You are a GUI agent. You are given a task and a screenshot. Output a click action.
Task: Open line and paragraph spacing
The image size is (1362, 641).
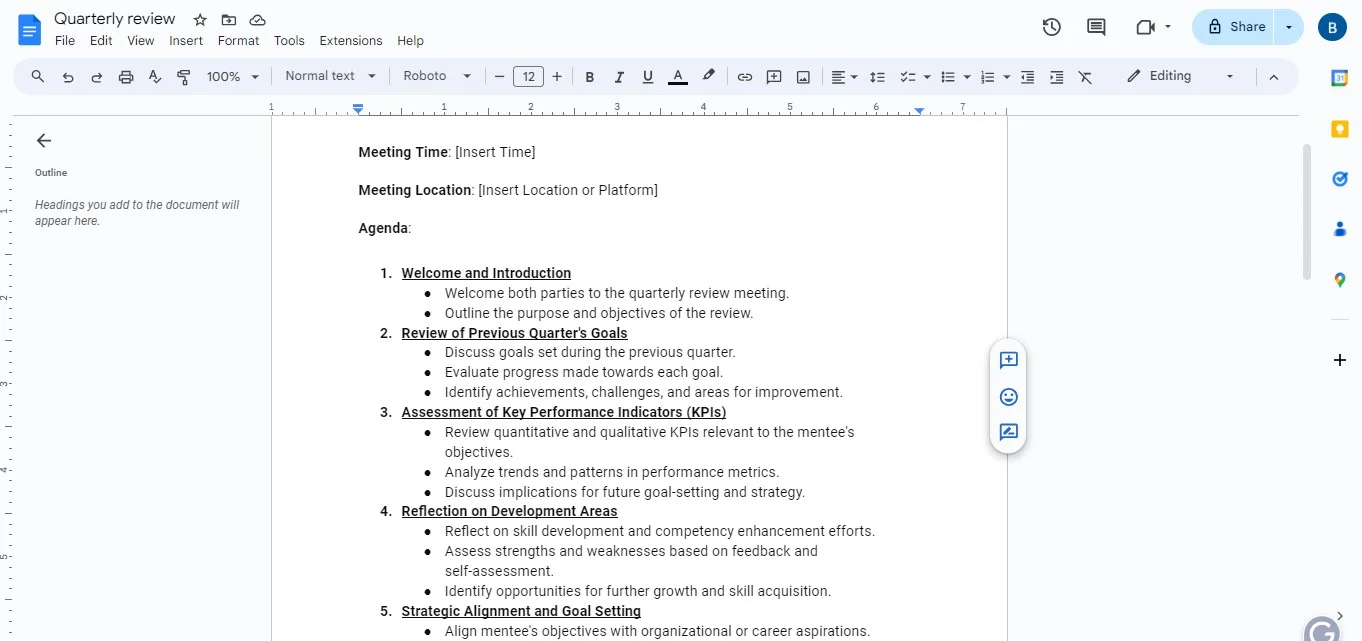(877, 76)
